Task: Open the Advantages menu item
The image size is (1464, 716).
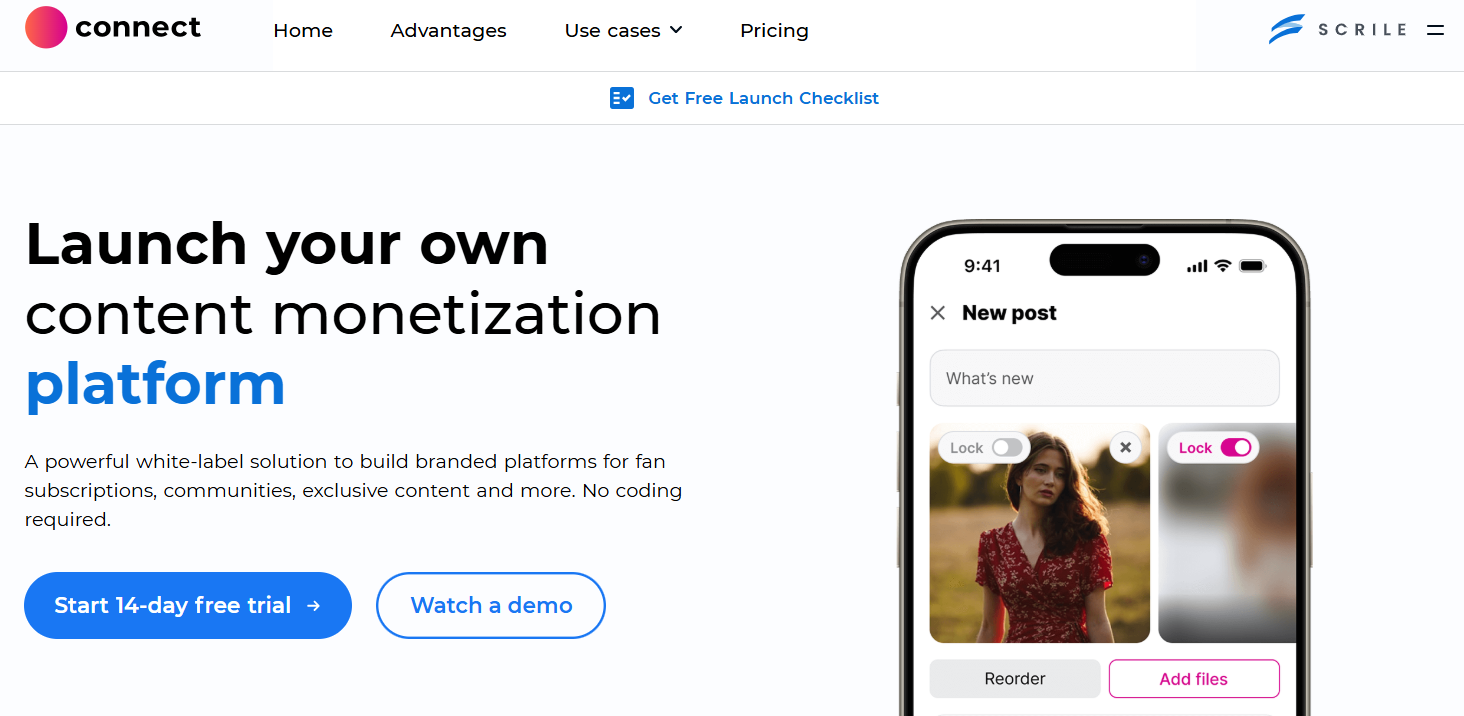Action: pos(448,31)
